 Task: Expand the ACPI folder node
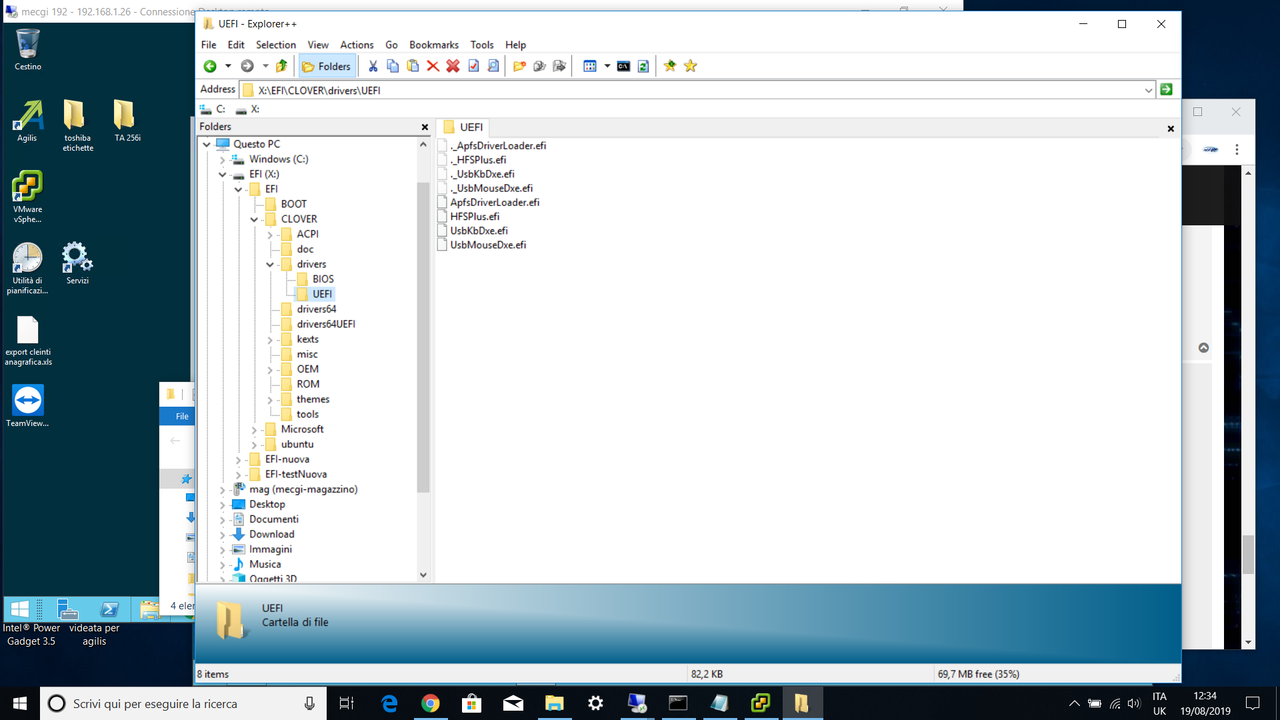(270, 234)
